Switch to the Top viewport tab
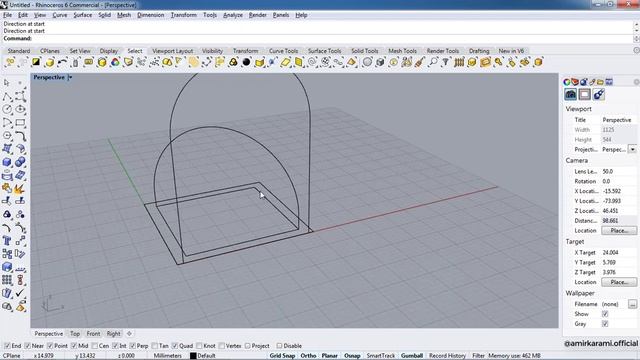 75,333
